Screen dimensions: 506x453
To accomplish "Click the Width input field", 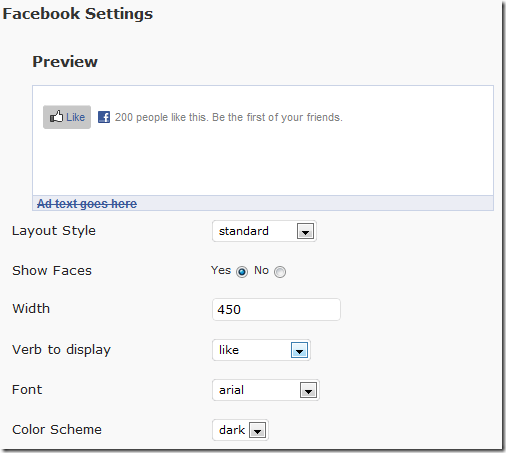I will pyautogui.click(x=276, y=309).
